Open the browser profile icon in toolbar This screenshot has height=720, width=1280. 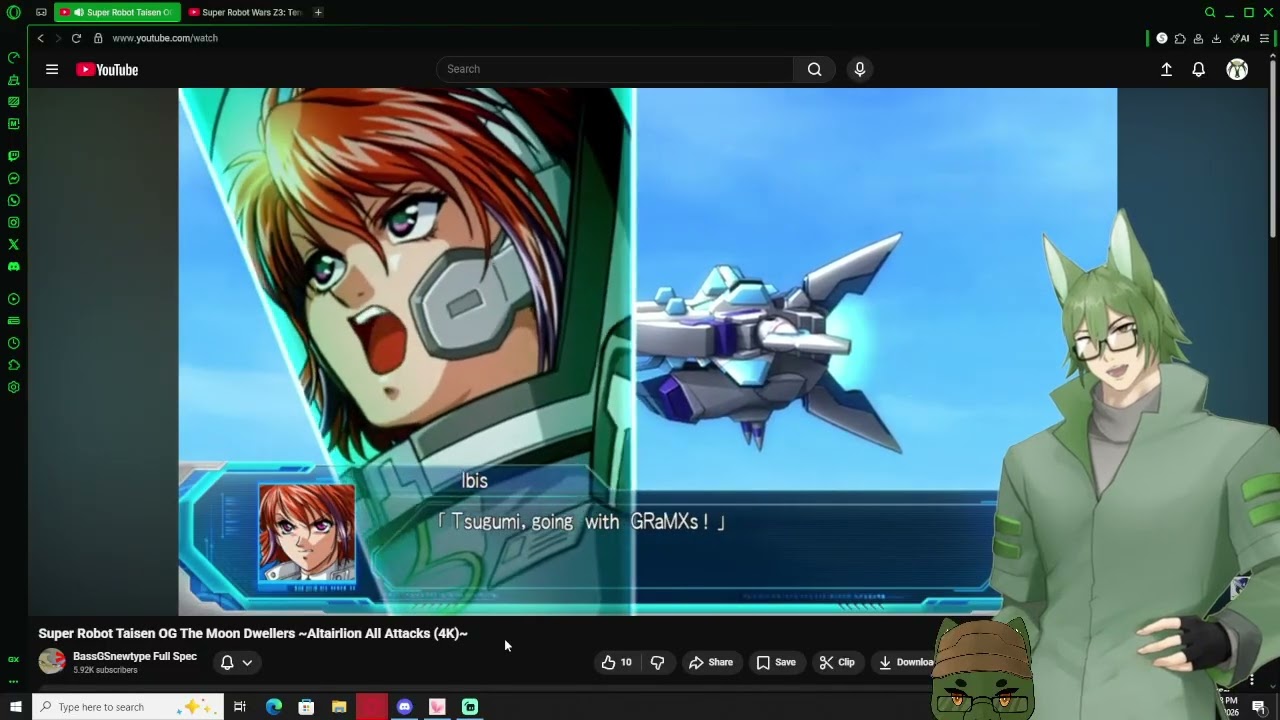pos(1198,38)
